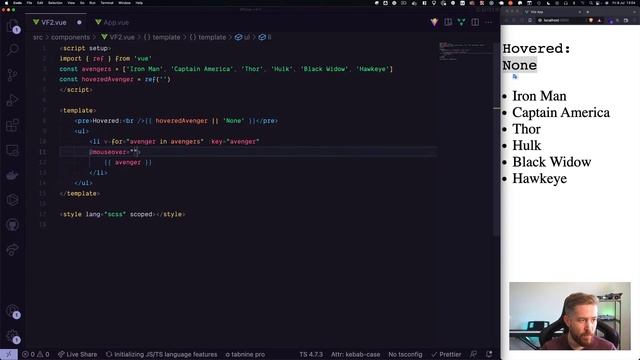
Task: Open the editor More Actions menu
Action: click(x=489, y=22)
